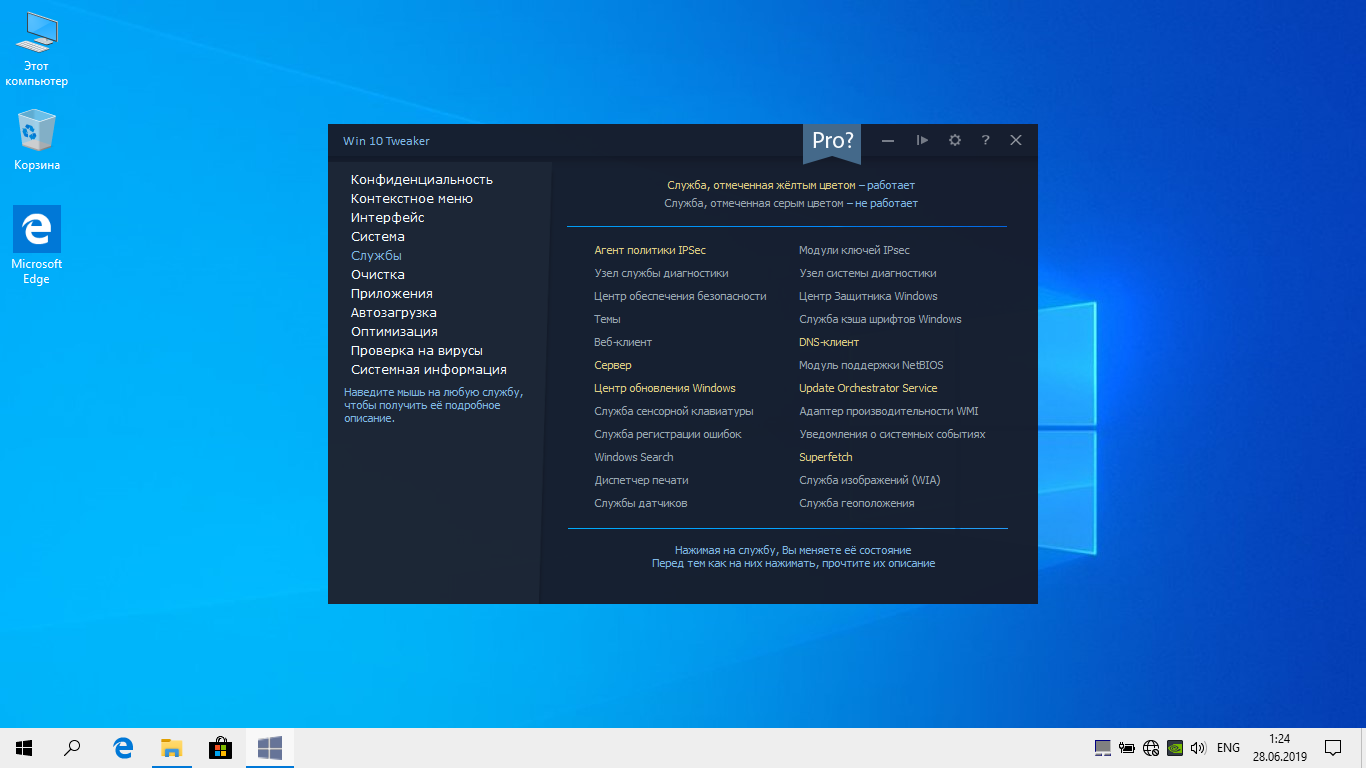The image size is (1366, 768).
Task: Click the question mark help icon
Action: point(985,141)
